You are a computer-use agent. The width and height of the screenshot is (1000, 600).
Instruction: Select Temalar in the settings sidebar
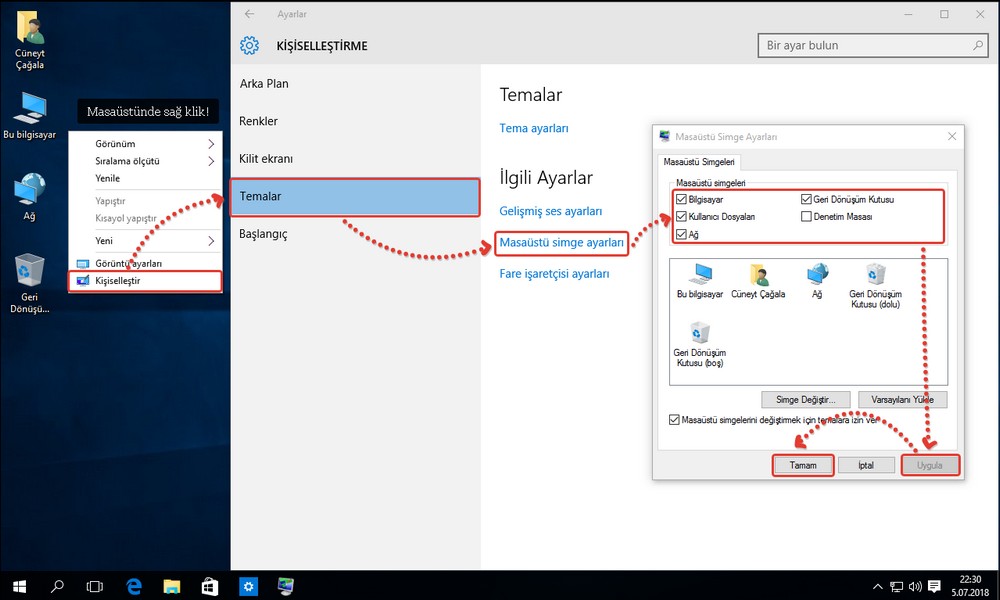click(355, 197)
